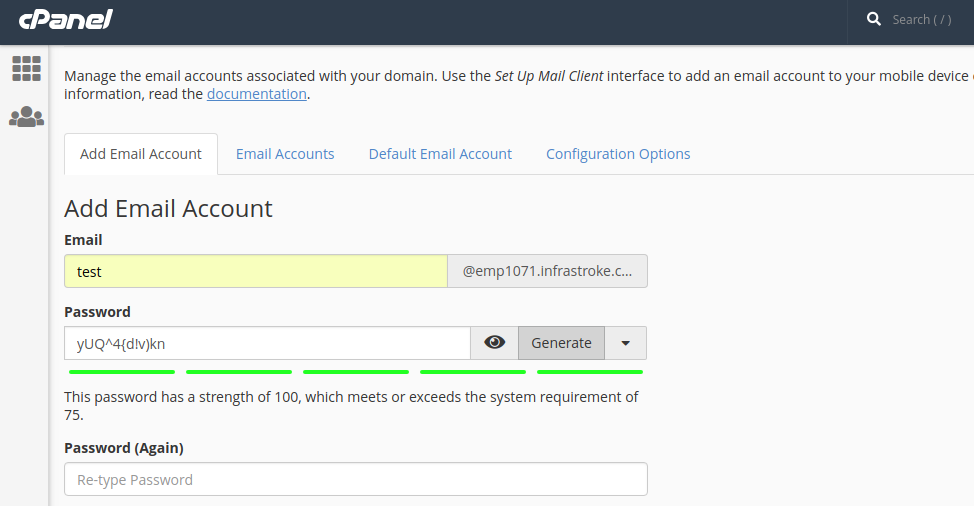Show password using the eye icon
Viewport: 974px width, 506px height.
[494, 343]
